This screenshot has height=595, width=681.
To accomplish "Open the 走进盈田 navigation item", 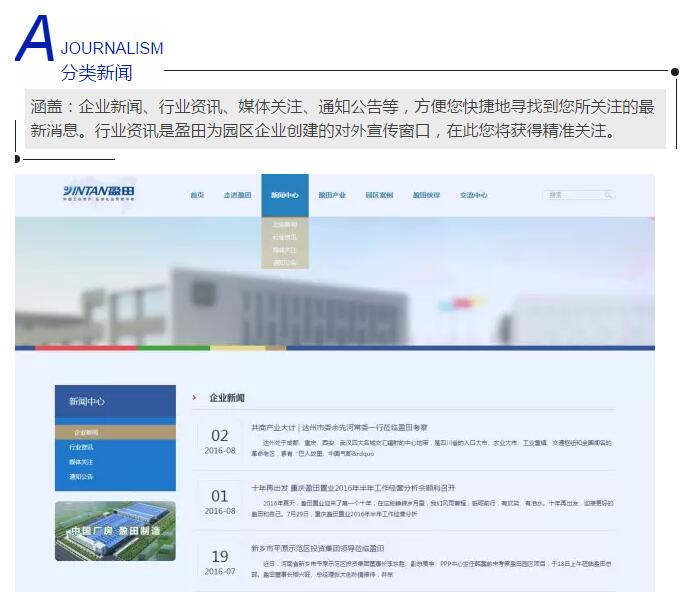I will [x=237, y=195].
